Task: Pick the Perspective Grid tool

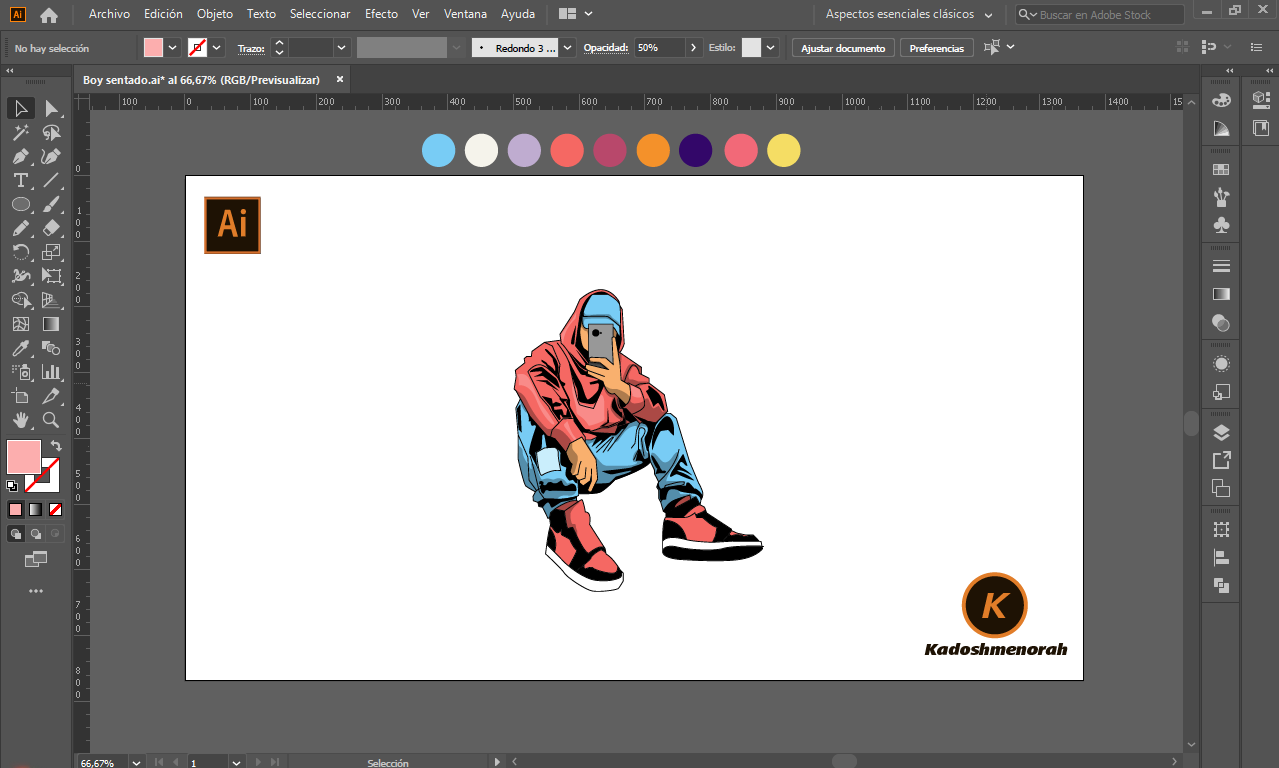Action: tap(51, 300)
